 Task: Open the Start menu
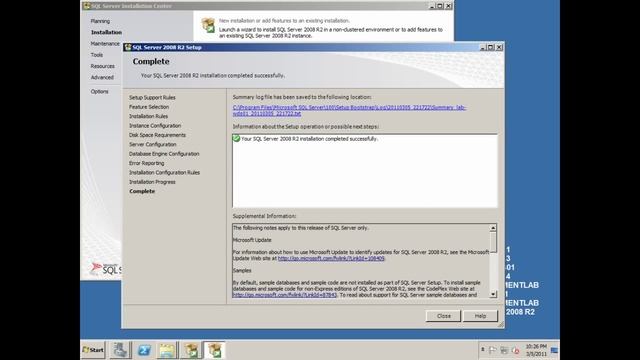click(x=93, y=350)
